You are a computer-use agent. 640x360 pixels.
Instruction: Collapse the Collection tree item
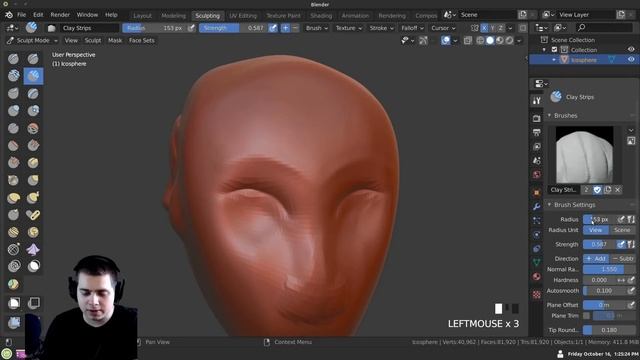pyautogui.click(x=544, y=50)
